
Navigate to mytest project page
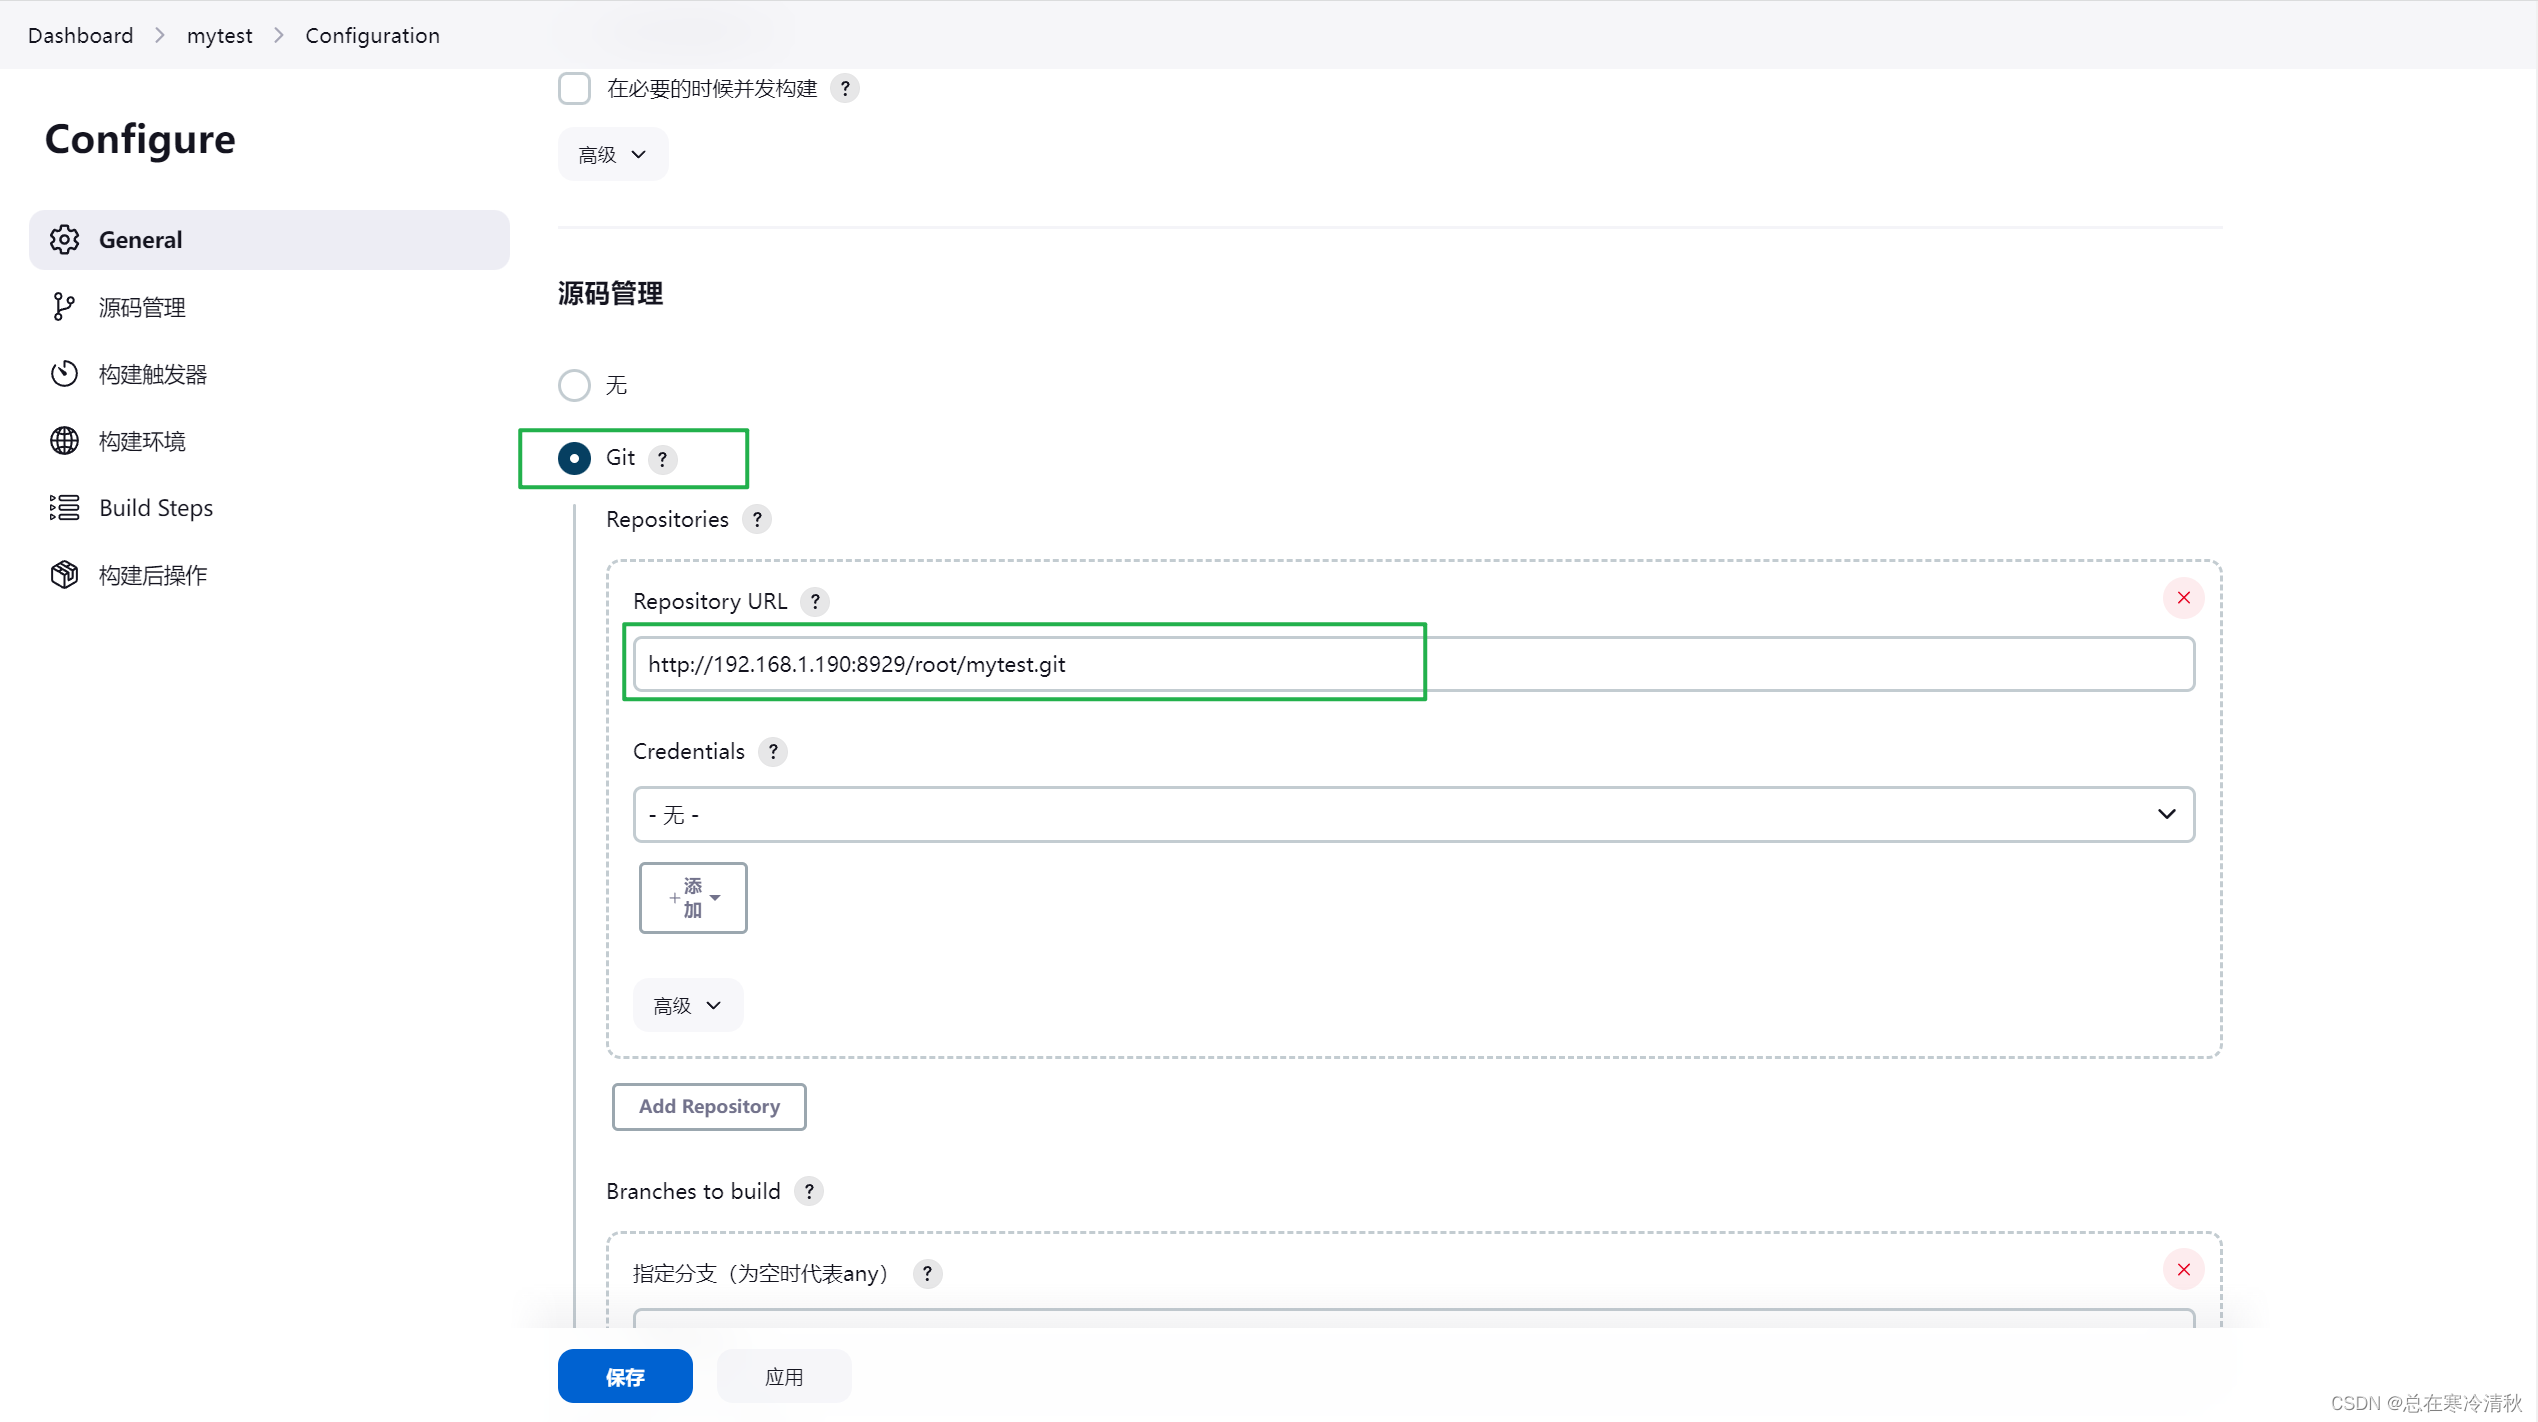pos(220,35)
